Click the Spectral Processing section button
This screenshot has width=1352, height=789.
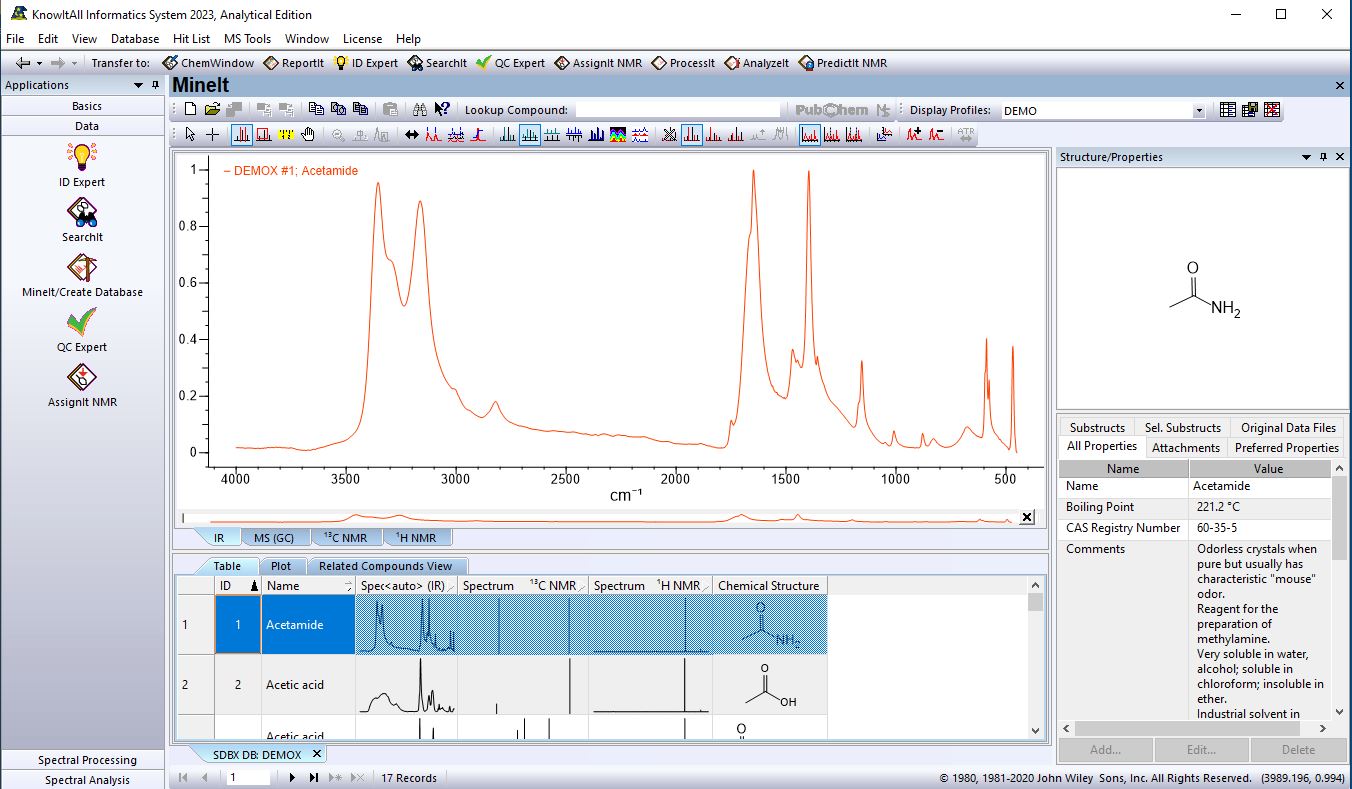87,760
